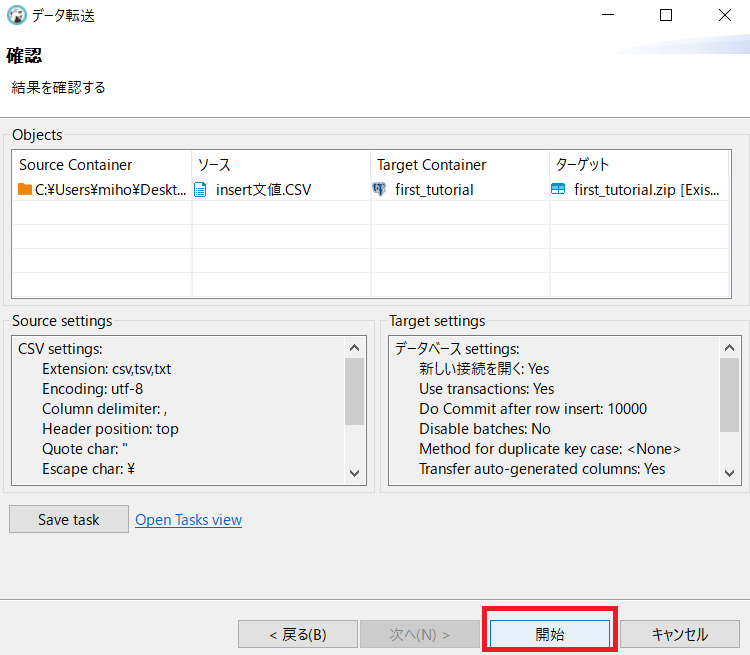Click the Disable batches: No line

pyautogui.click(x=485, y=429)
